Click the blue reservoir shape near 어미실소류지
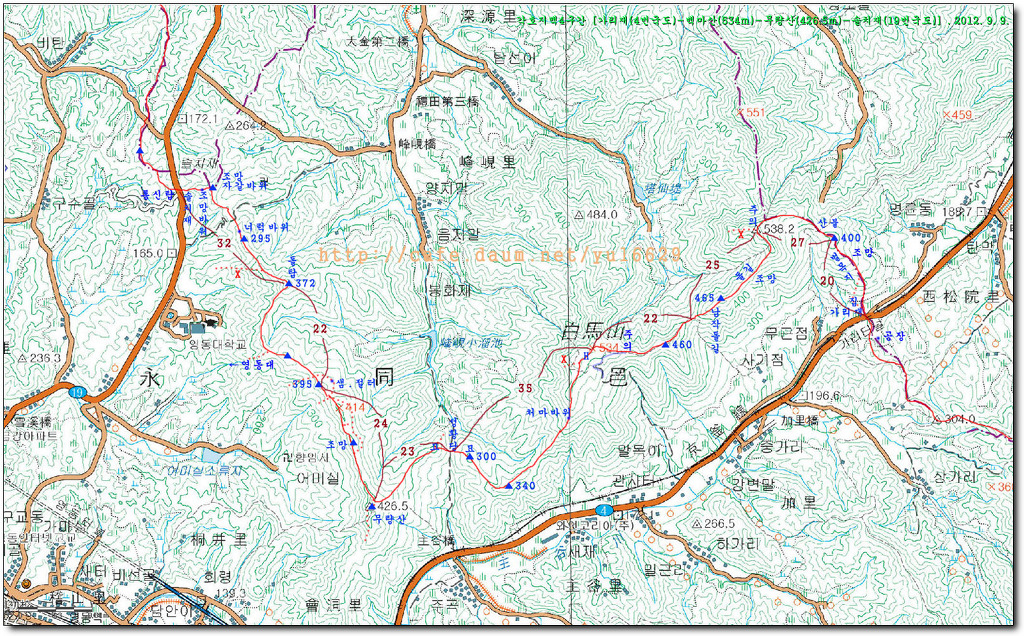The image size is (1024, 636). point(212,456)
